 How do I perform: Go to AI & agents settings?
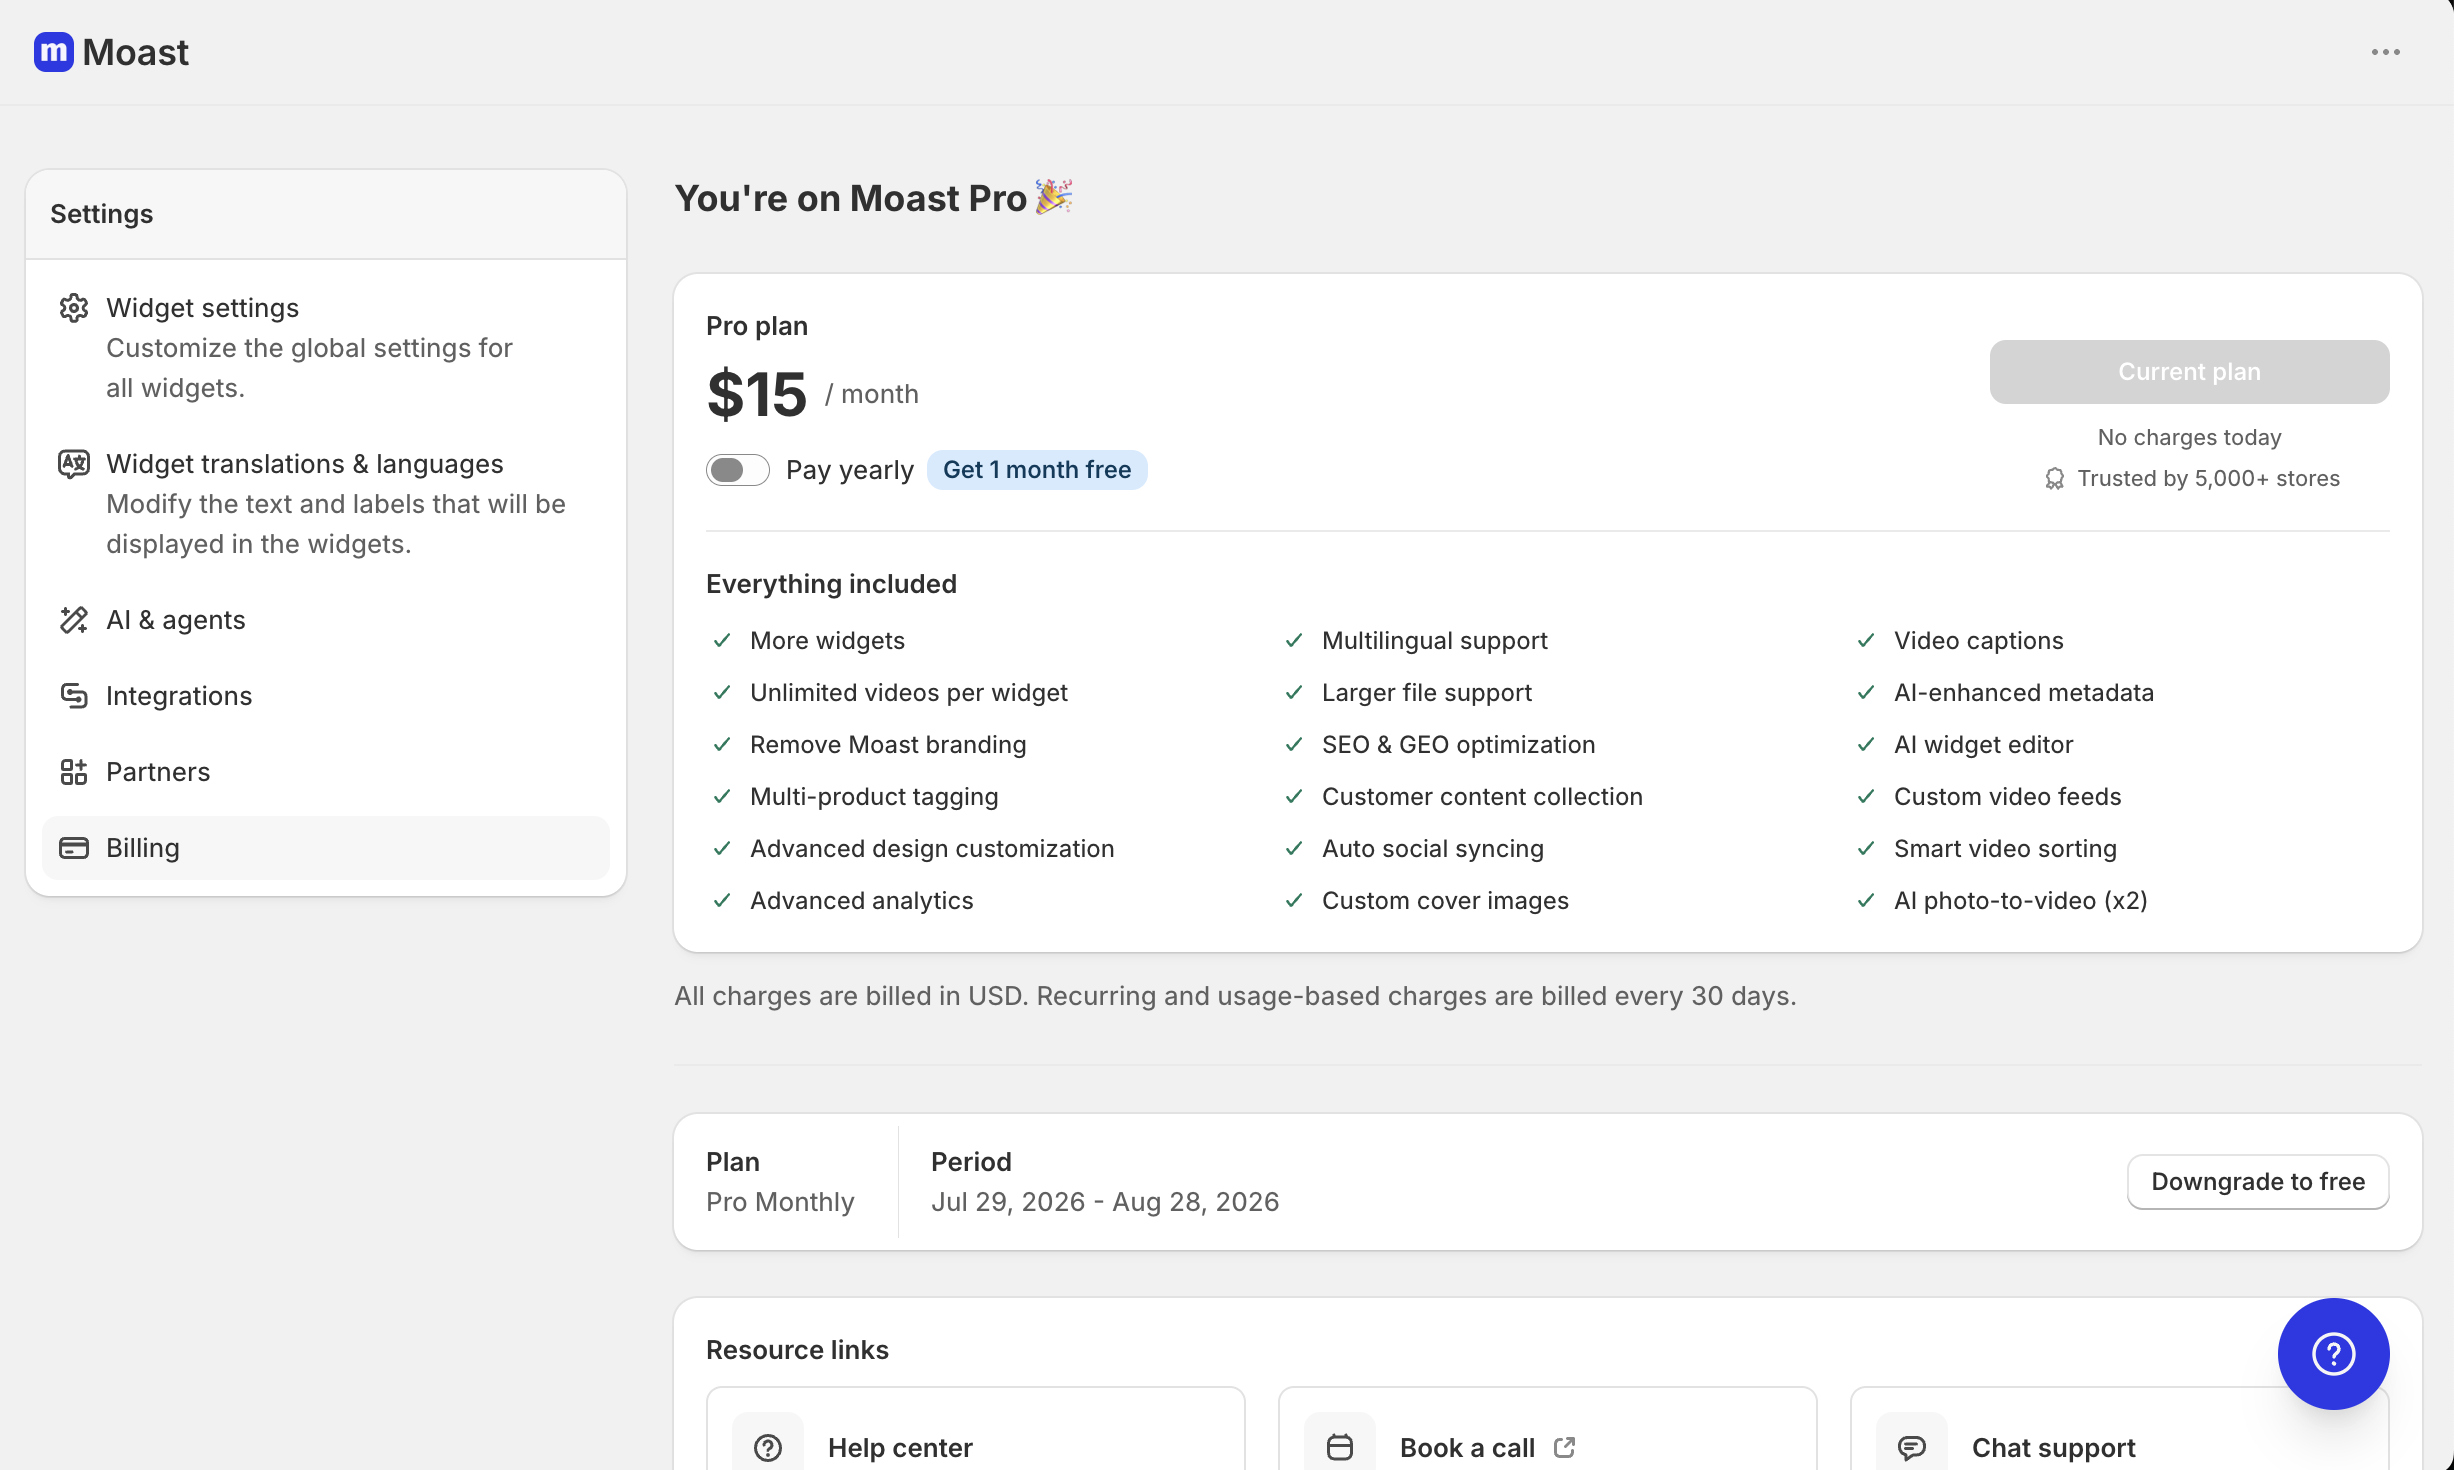pyautogui.click(x=326, y=620)
